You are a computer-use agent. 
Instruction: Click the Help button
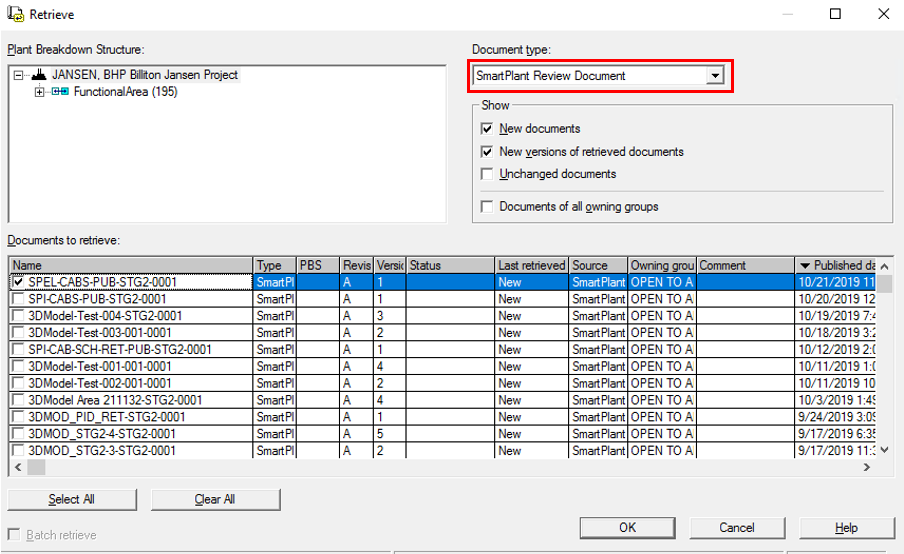(x=846, y=527)
